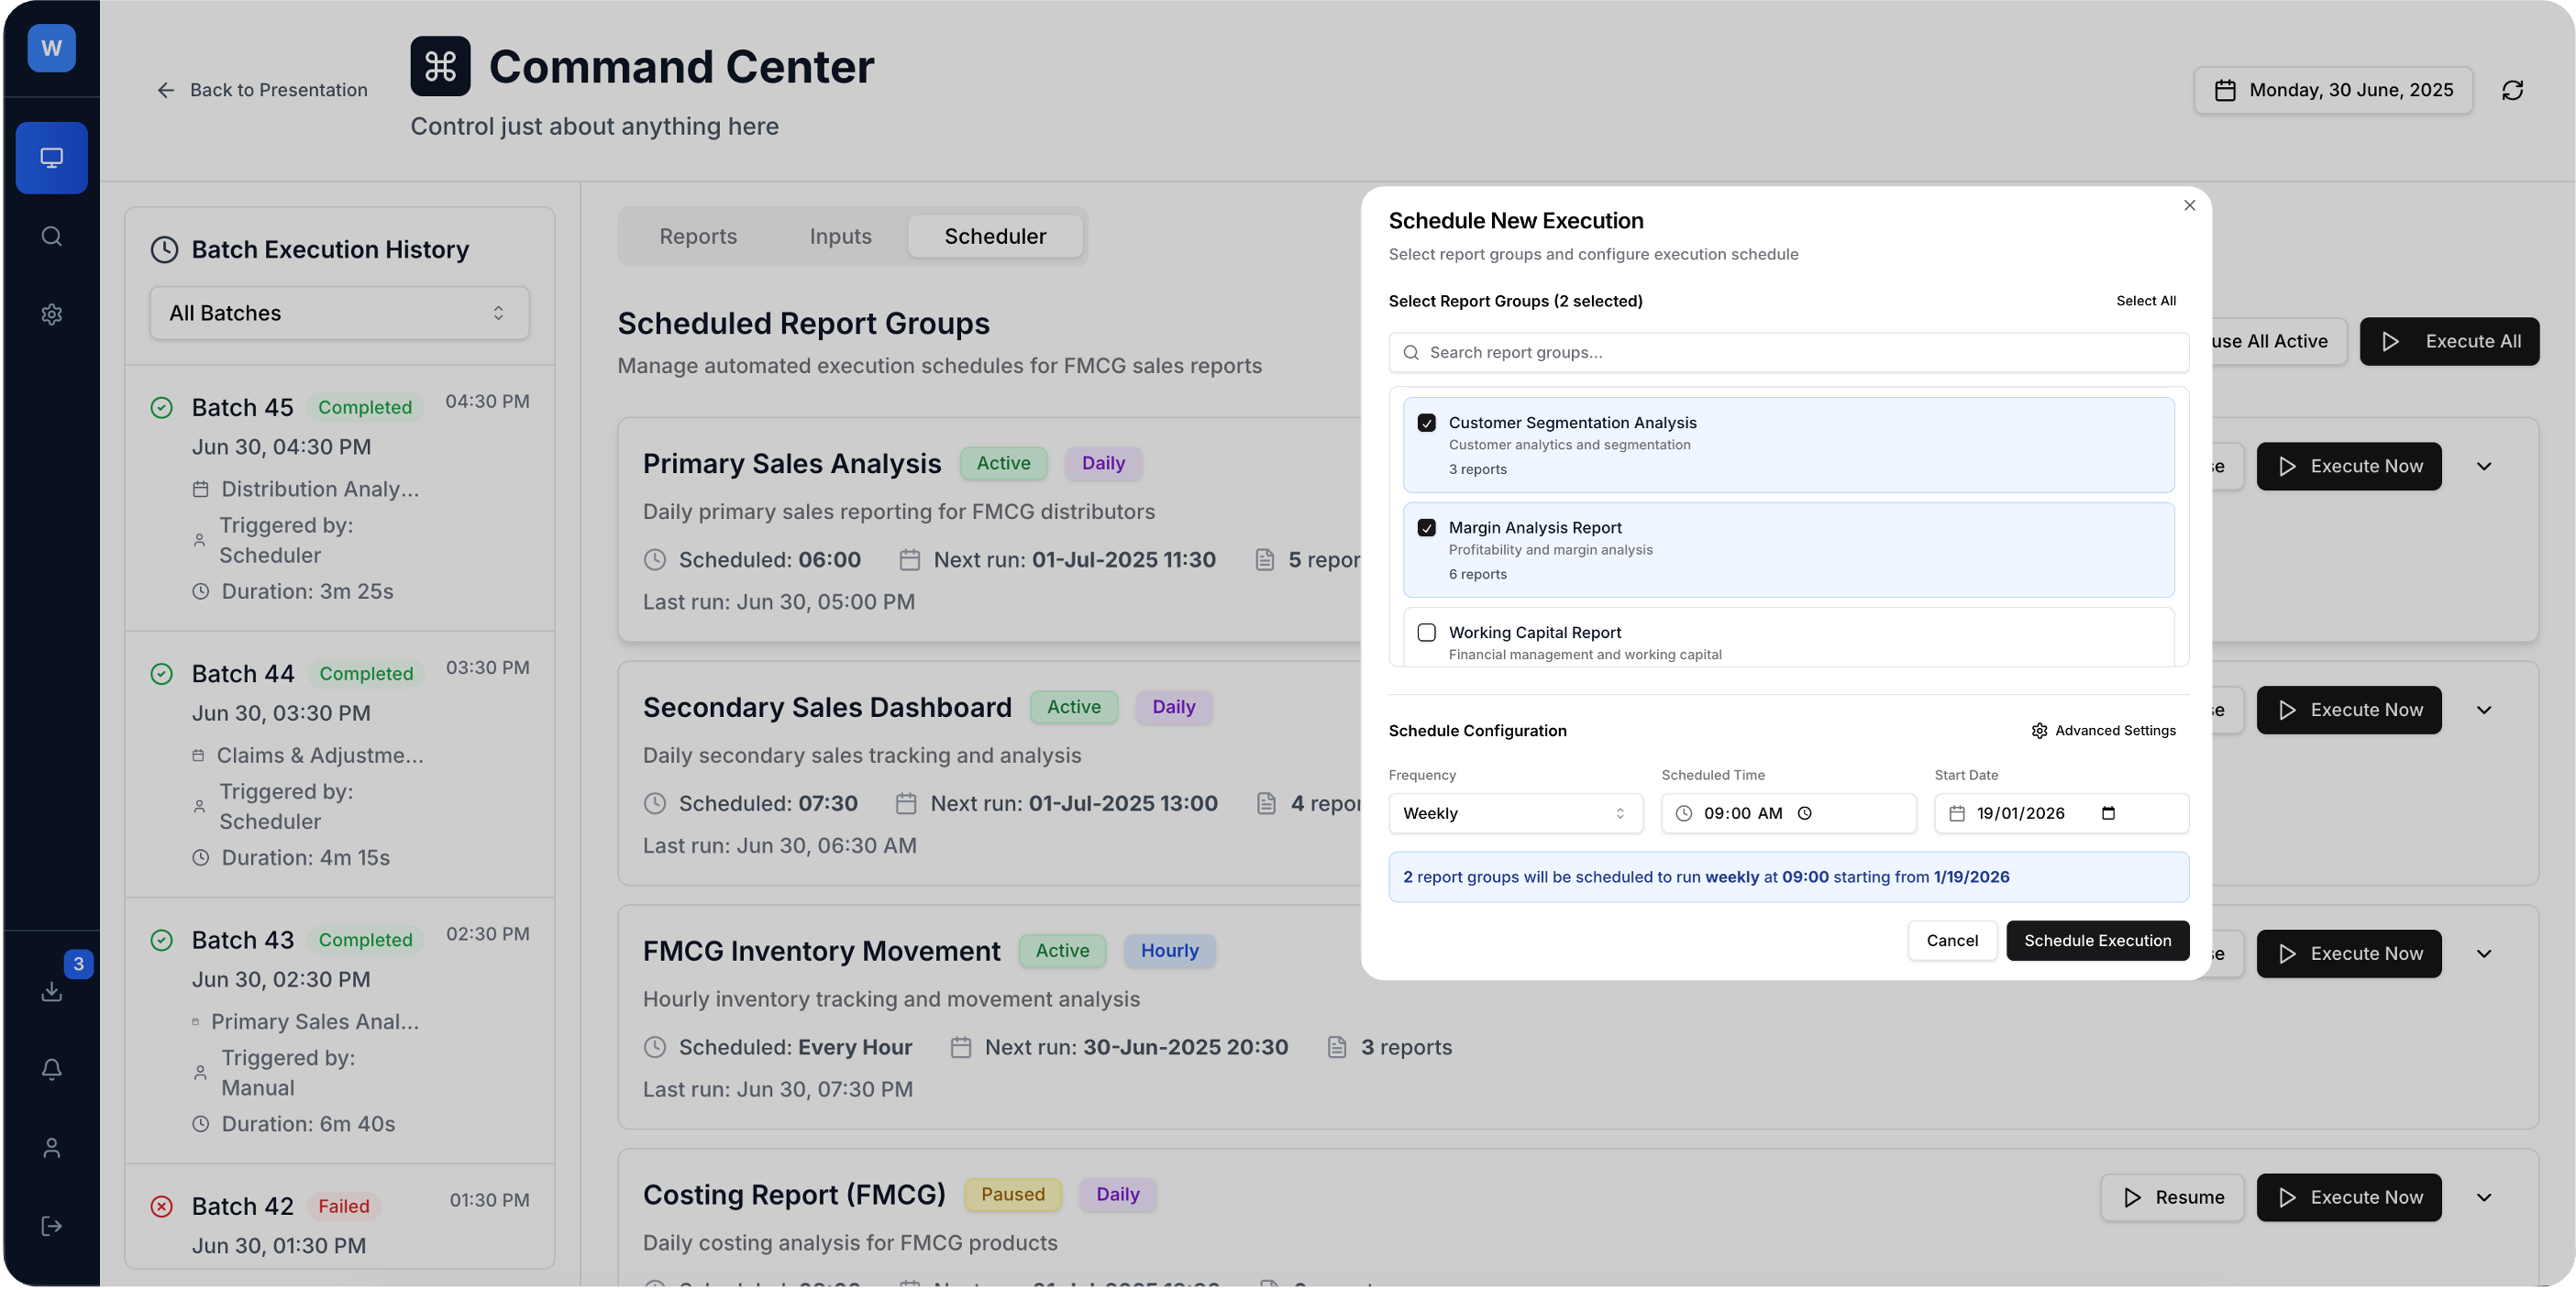The height and width of the screenshot is (1290, 2576).
Task: Open the notifications bell in the sidebar
Action: coord(51,1069)
